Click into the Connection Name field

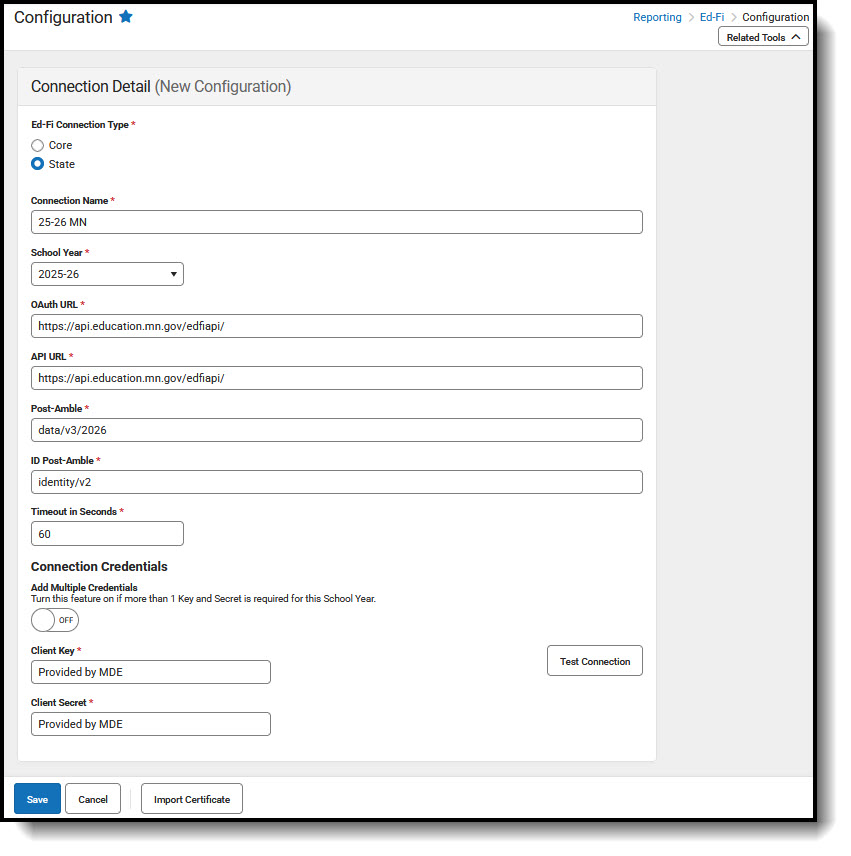pyautogui.click(x=336, y=222)
